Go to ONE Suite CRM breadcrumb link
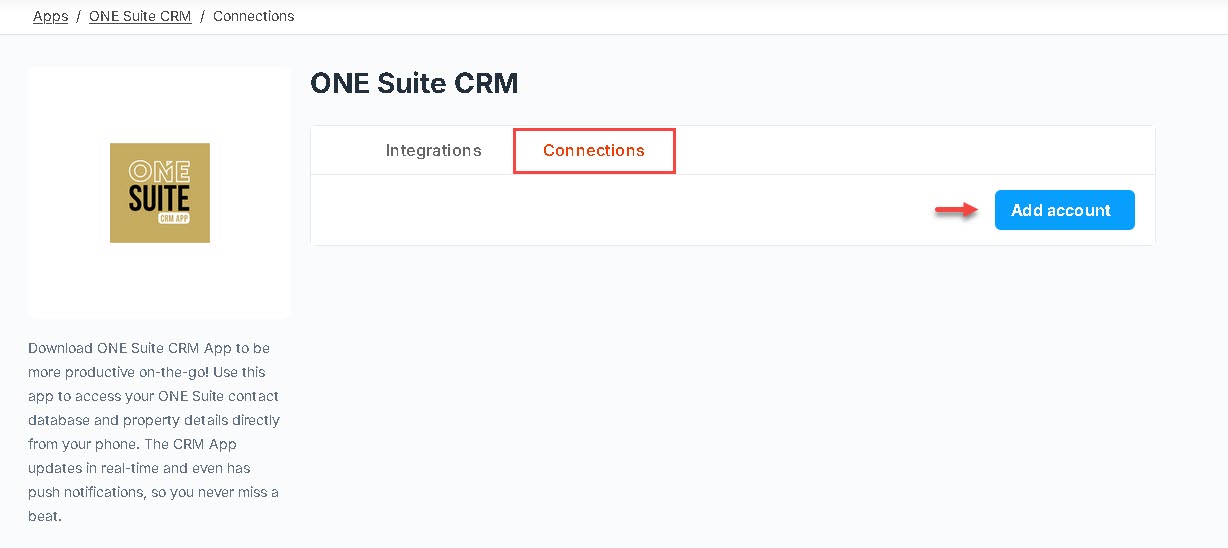This screenshot has height=548, width=1228. pos(140,16)
